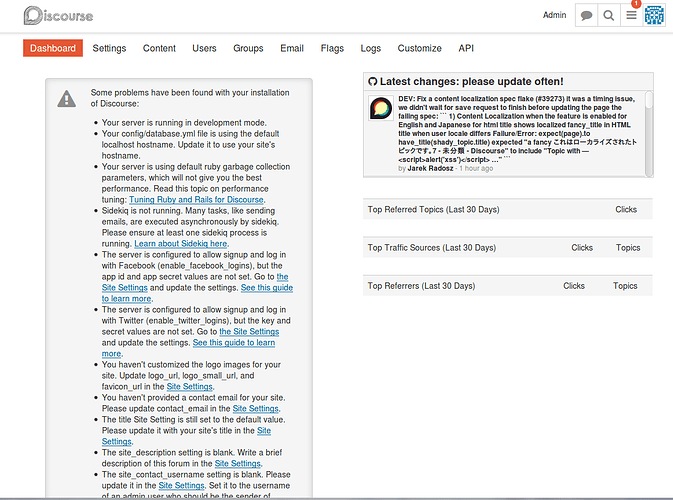Open the Users tab
Viewport: 673px width, 500px height.
click(204, 48)
